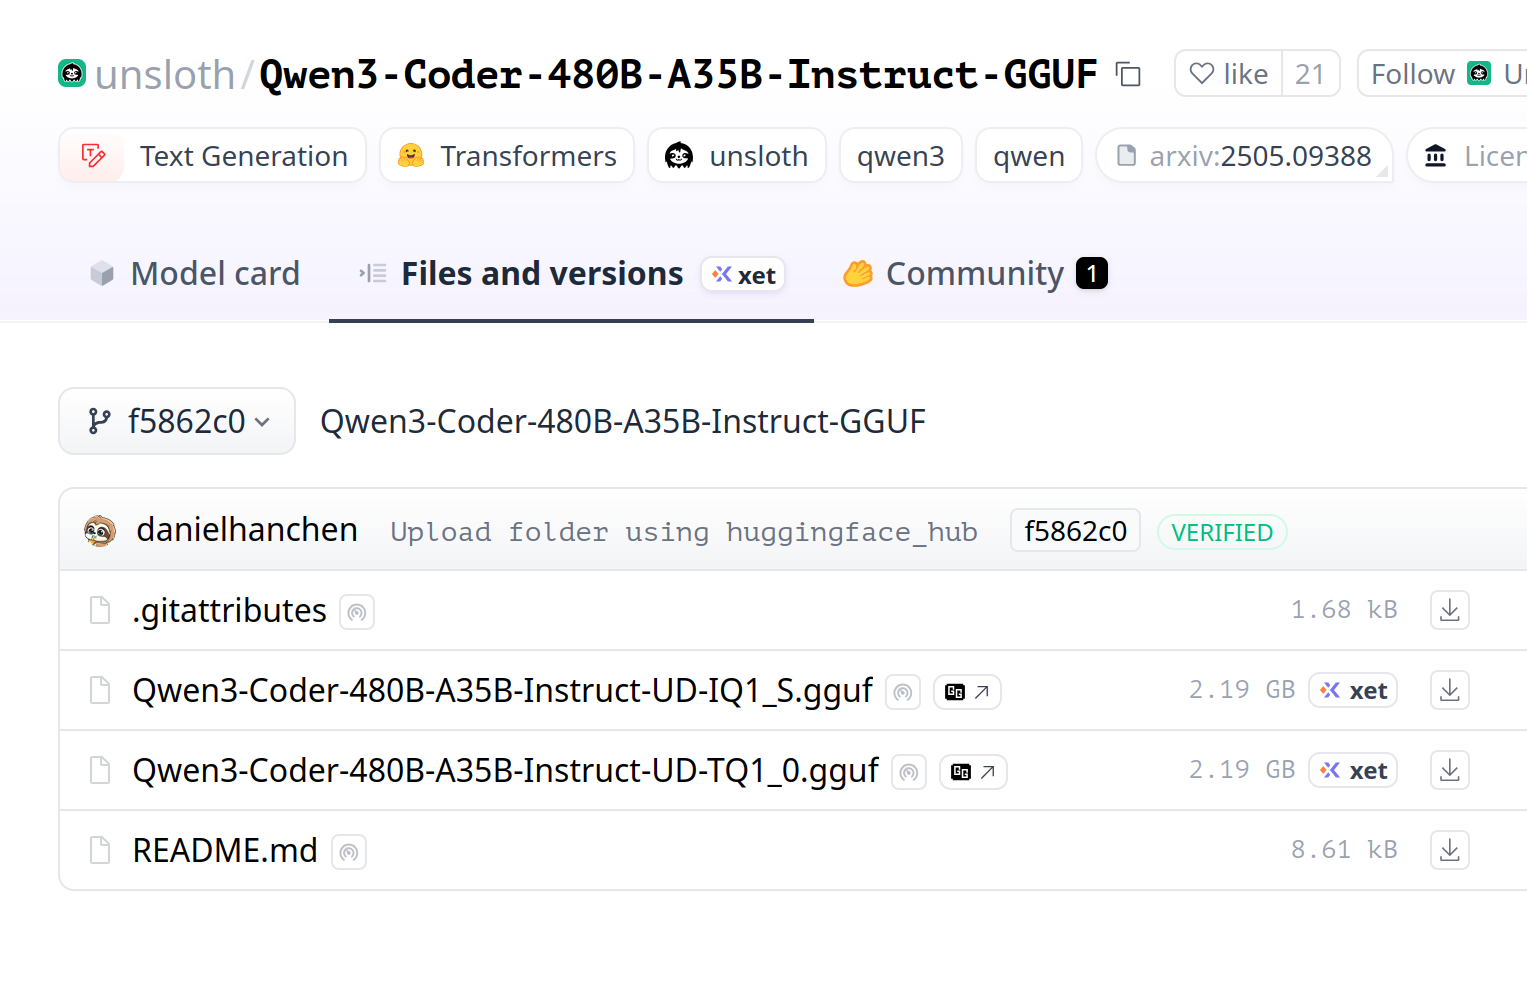
Task: Click the 2.19 GB size of UD-IQ1_S.gguf
Action: pos(1242,690)
